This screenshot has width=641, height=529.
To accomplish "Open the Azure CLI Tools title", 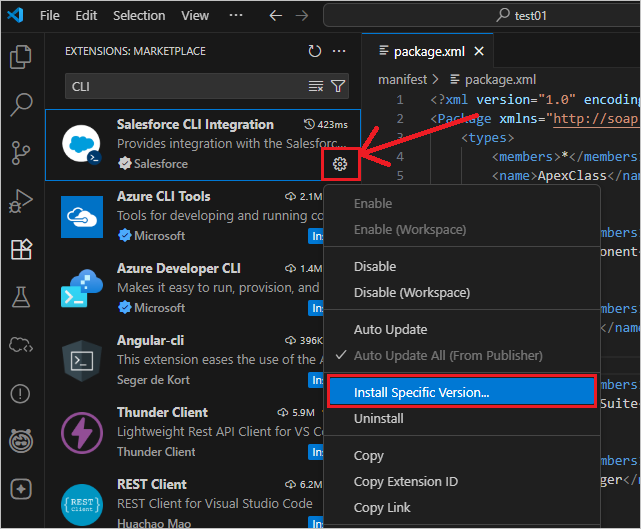I will pos(164,196).
